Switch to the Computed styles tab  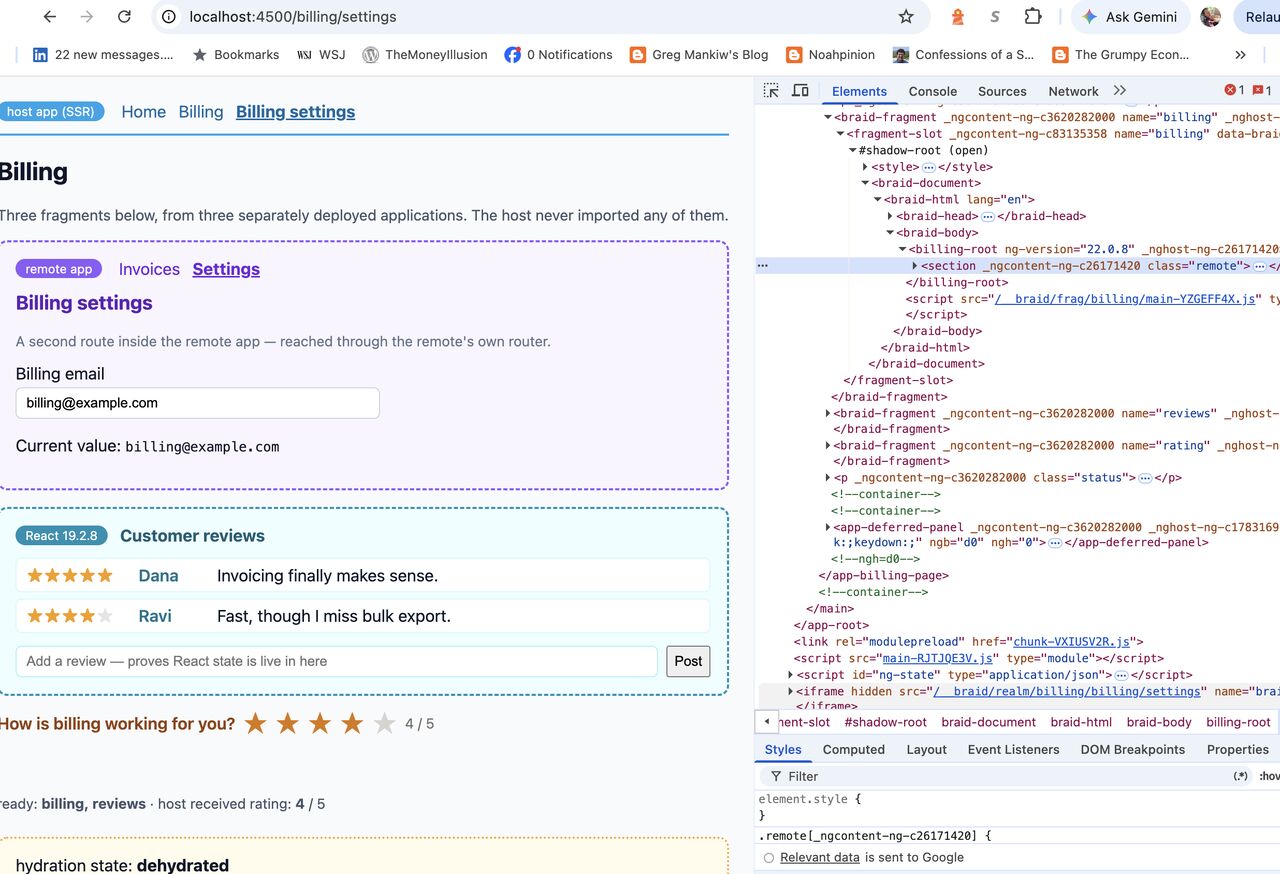pos(853,749)
